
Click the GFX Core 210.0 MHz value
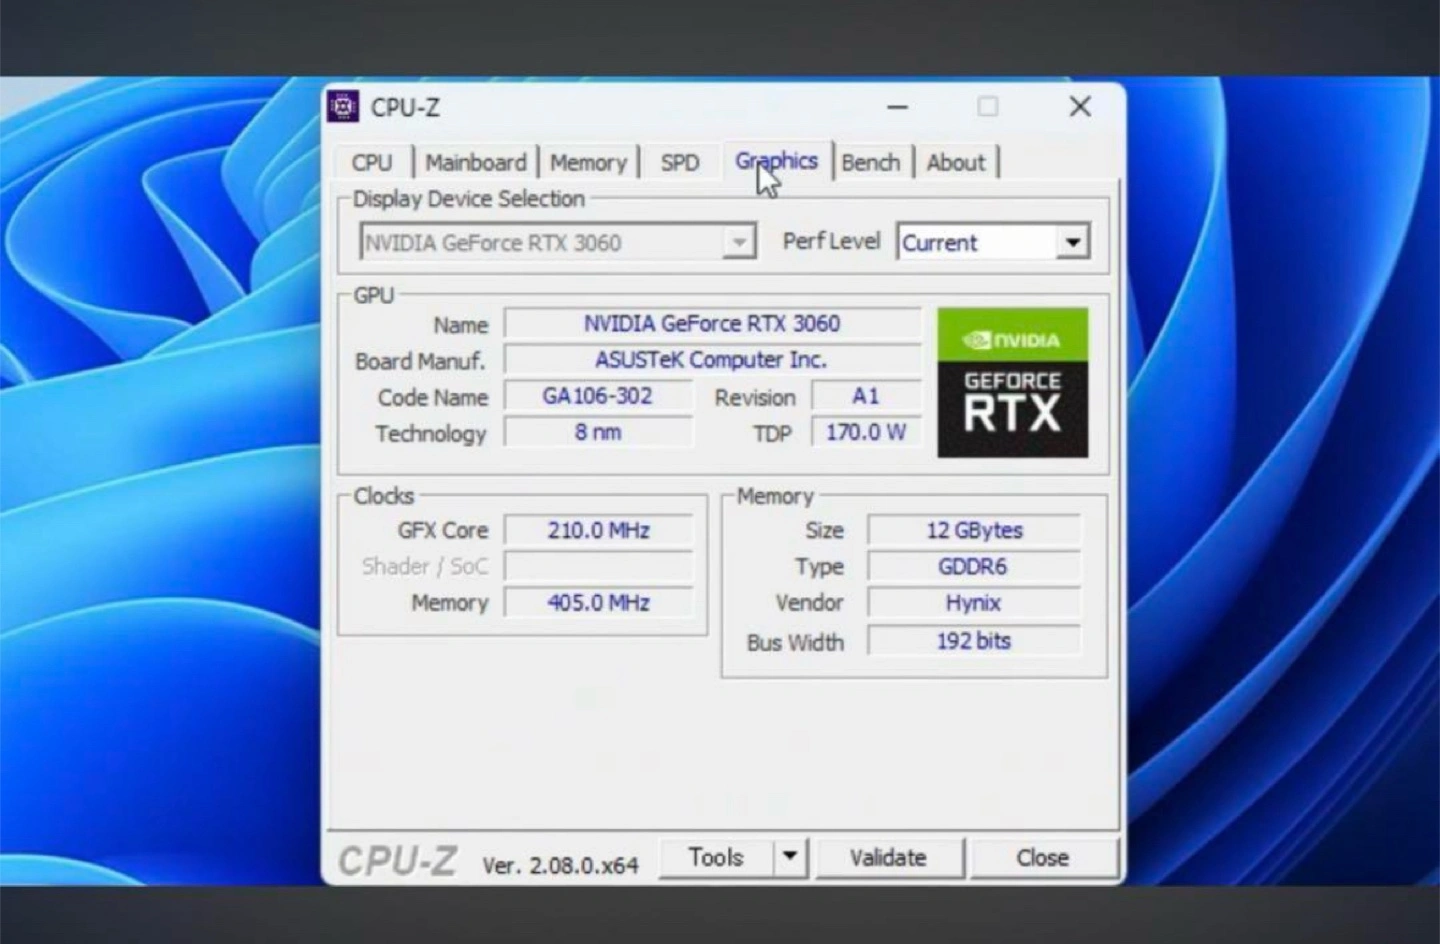[x=598, y=530]
